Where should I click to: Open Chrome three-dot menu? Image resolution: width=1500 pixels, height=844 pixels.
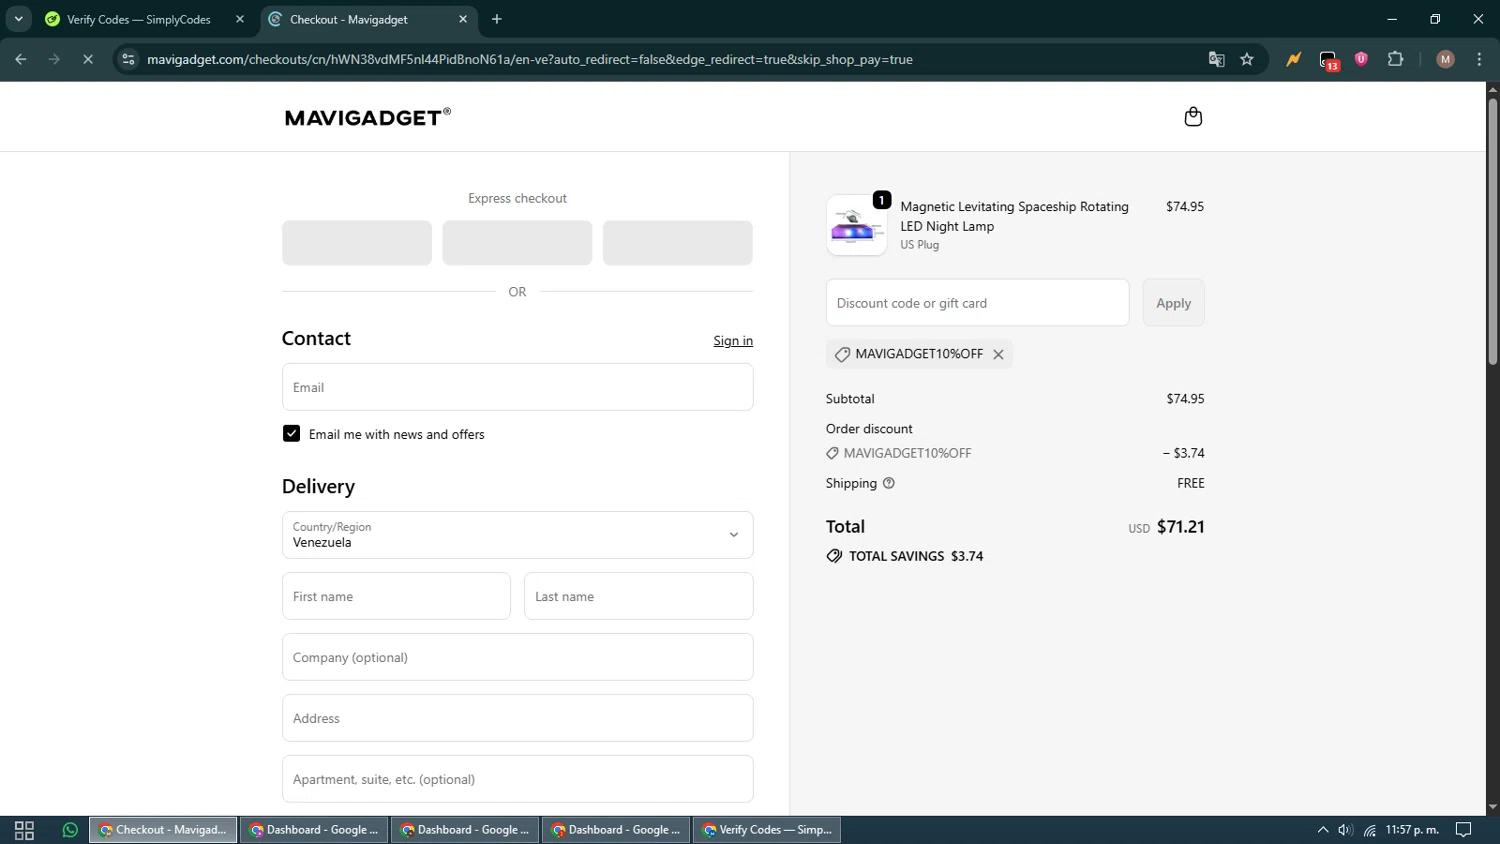[x=1479, y=59]
